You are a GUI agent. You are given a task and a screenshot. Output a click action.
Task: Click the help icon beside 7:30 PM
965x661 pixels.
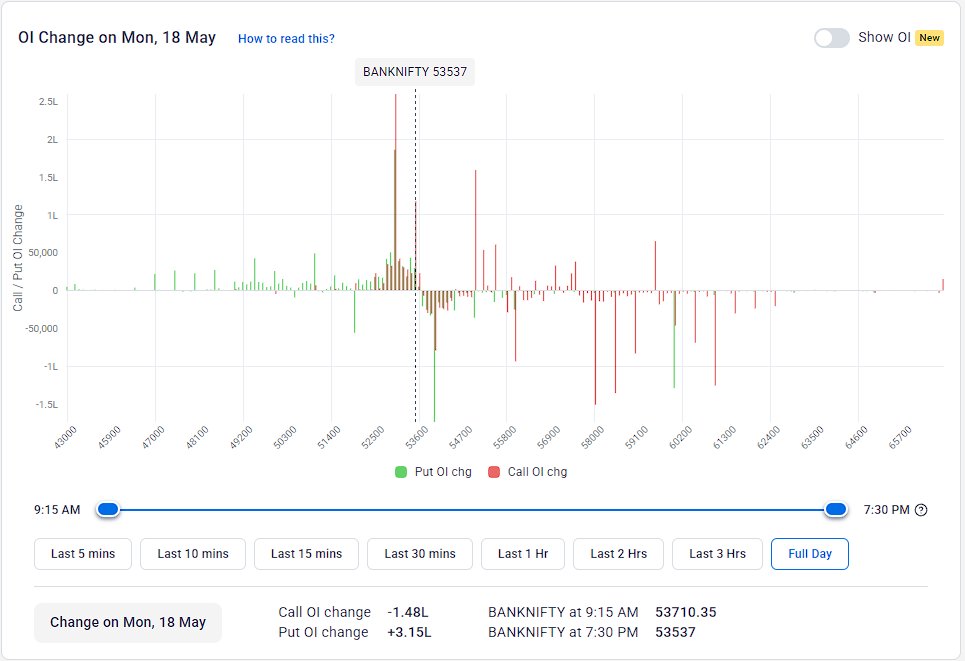click(921, 510)
